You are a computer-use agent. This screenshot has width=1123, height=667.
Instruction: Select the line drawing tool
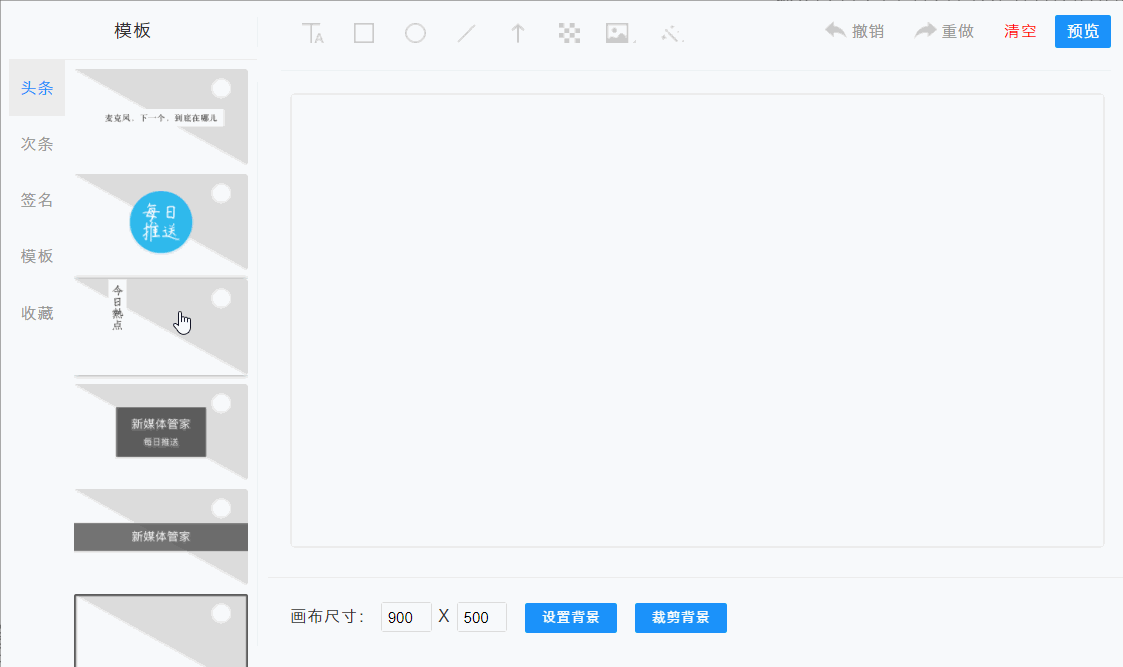465,32
